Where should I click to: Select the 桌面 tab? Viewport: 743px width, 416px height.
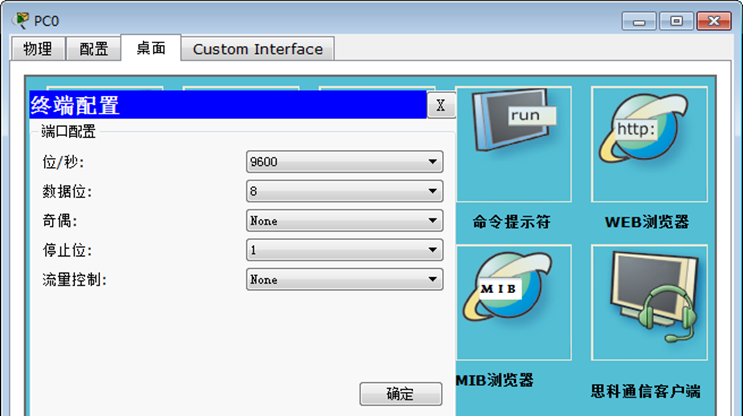(151, 48)
